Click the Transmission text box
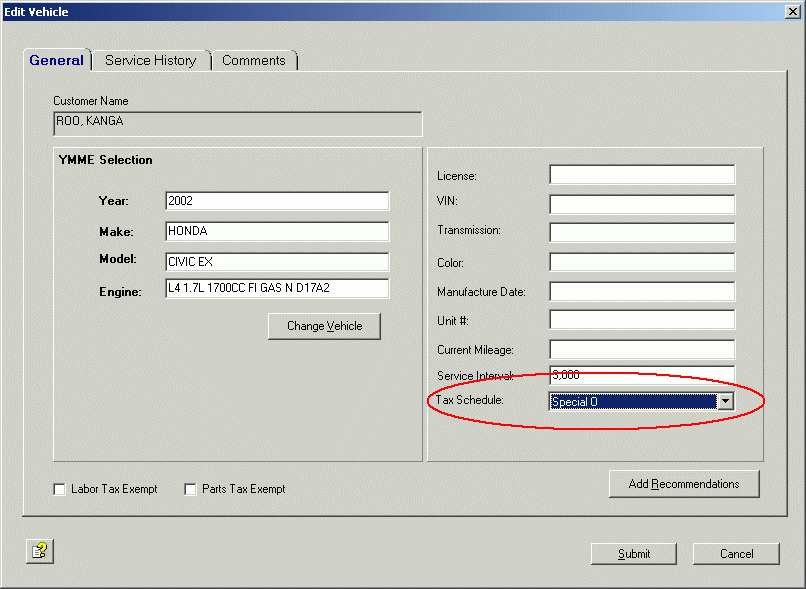The image size is (806, 589). coord(642,233)
